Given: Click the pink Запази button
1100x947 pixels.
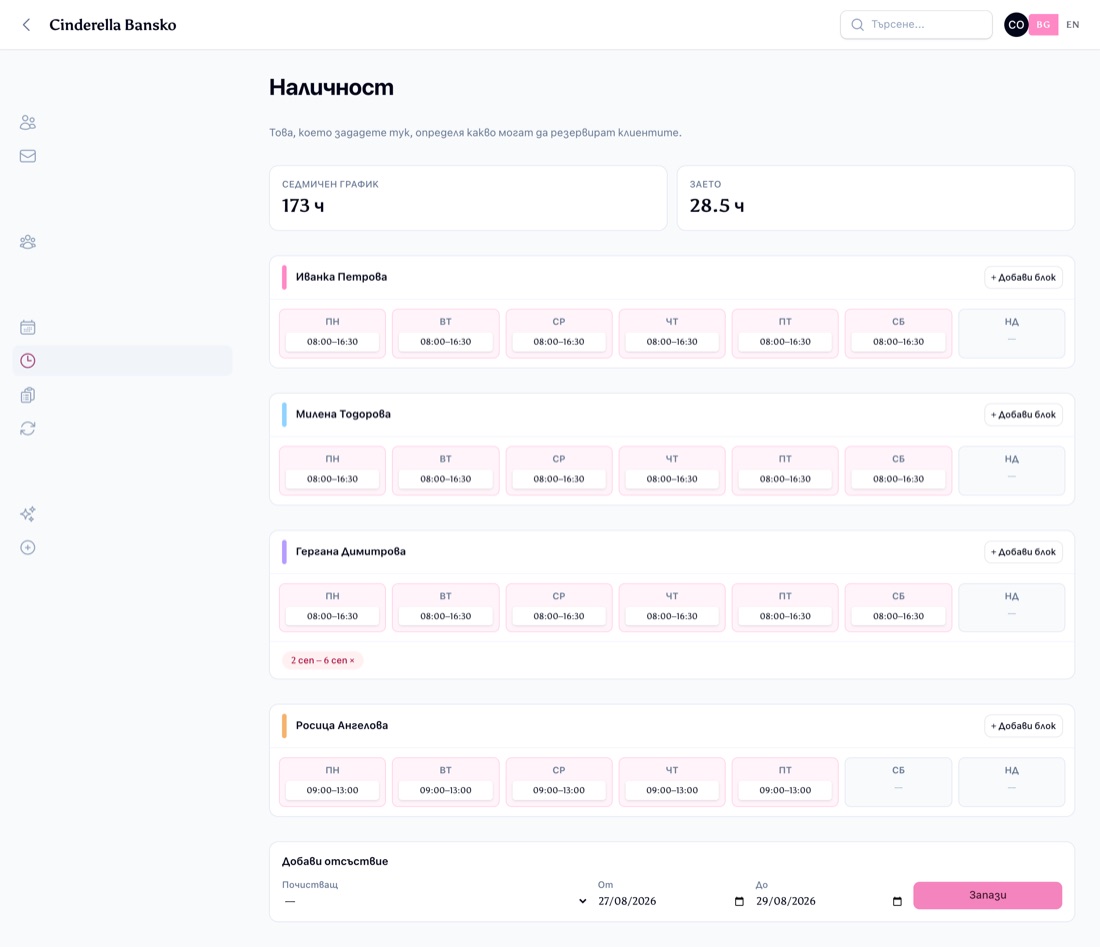Looking at the screenshot, I should click(x=987, y=895).
